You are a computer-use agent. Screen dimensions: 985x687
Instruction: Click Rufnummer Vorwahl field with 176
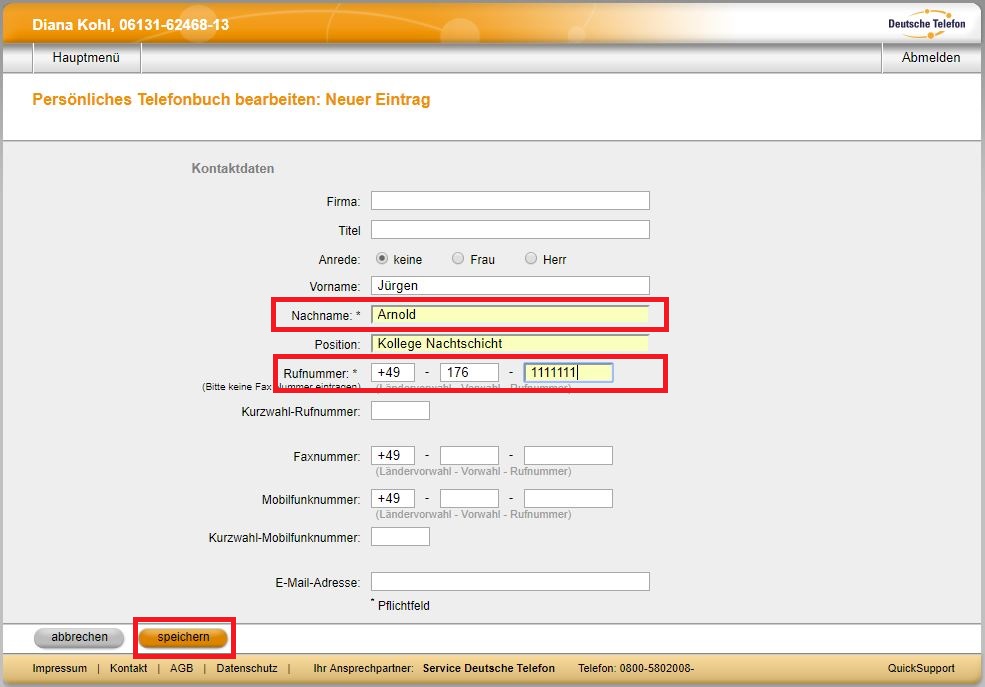pos(469,372)
